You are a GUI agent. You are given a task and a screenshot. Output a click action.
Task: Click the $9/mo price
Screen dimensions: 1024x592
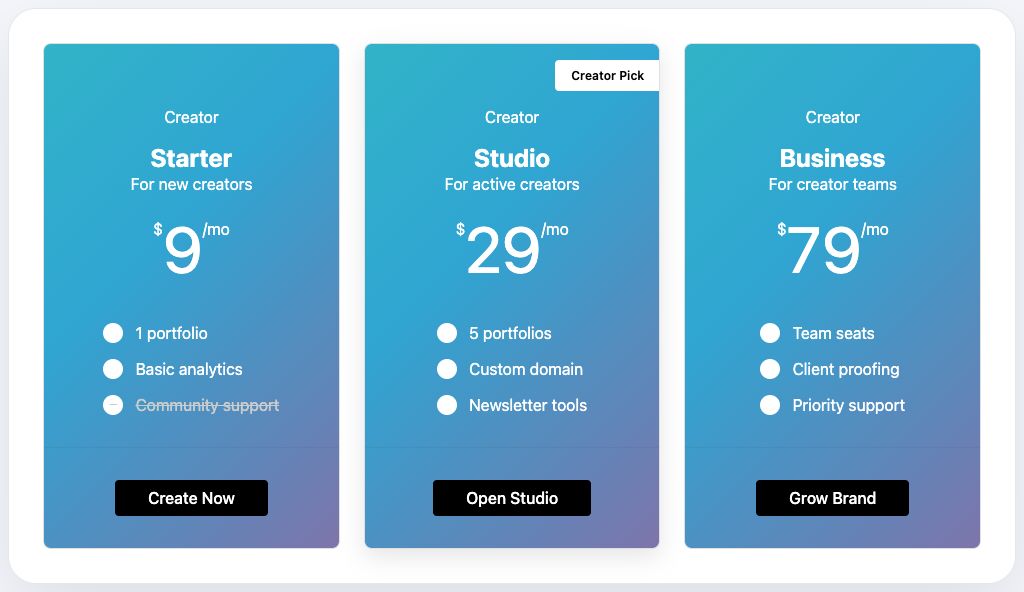click(x=191, y=248)
